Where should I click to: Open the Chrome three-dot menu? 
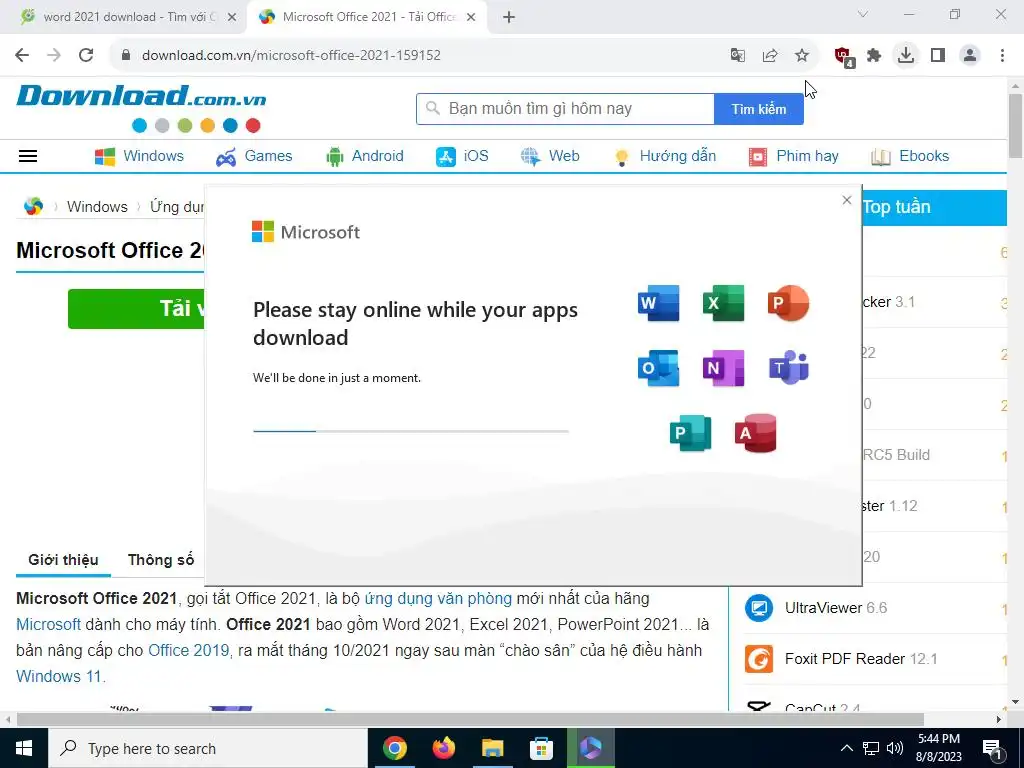point(1002,55)
